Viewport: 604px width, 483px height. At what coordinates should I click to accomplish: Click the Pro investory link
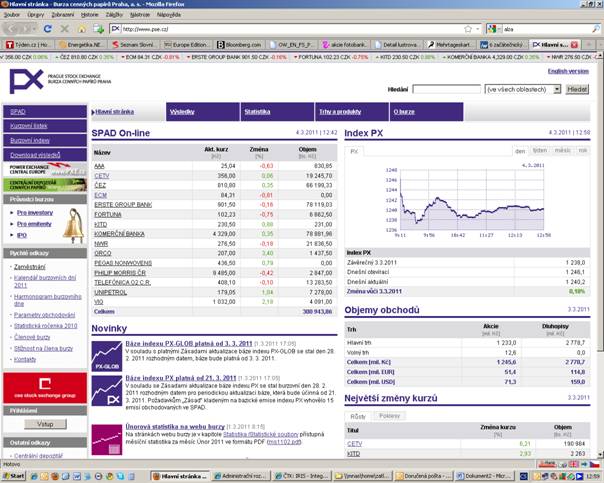click(35, 213)
